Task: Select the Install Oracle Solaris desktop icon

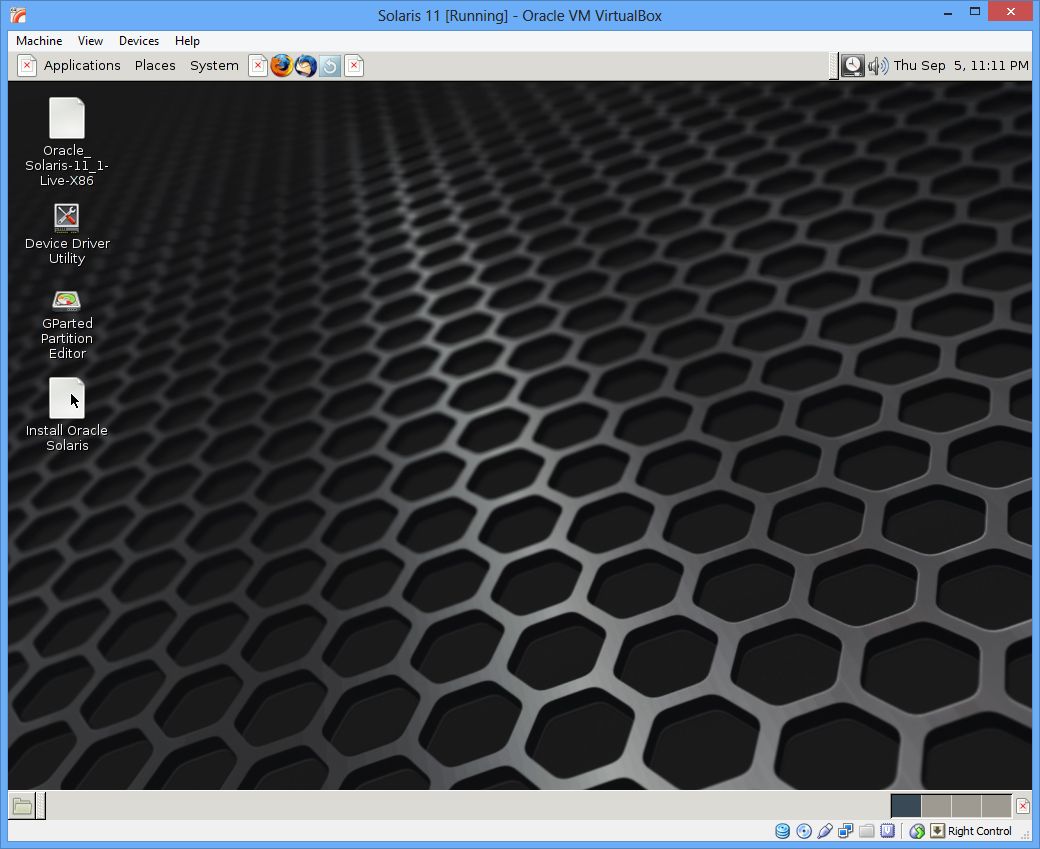Action: pos(67,415)
